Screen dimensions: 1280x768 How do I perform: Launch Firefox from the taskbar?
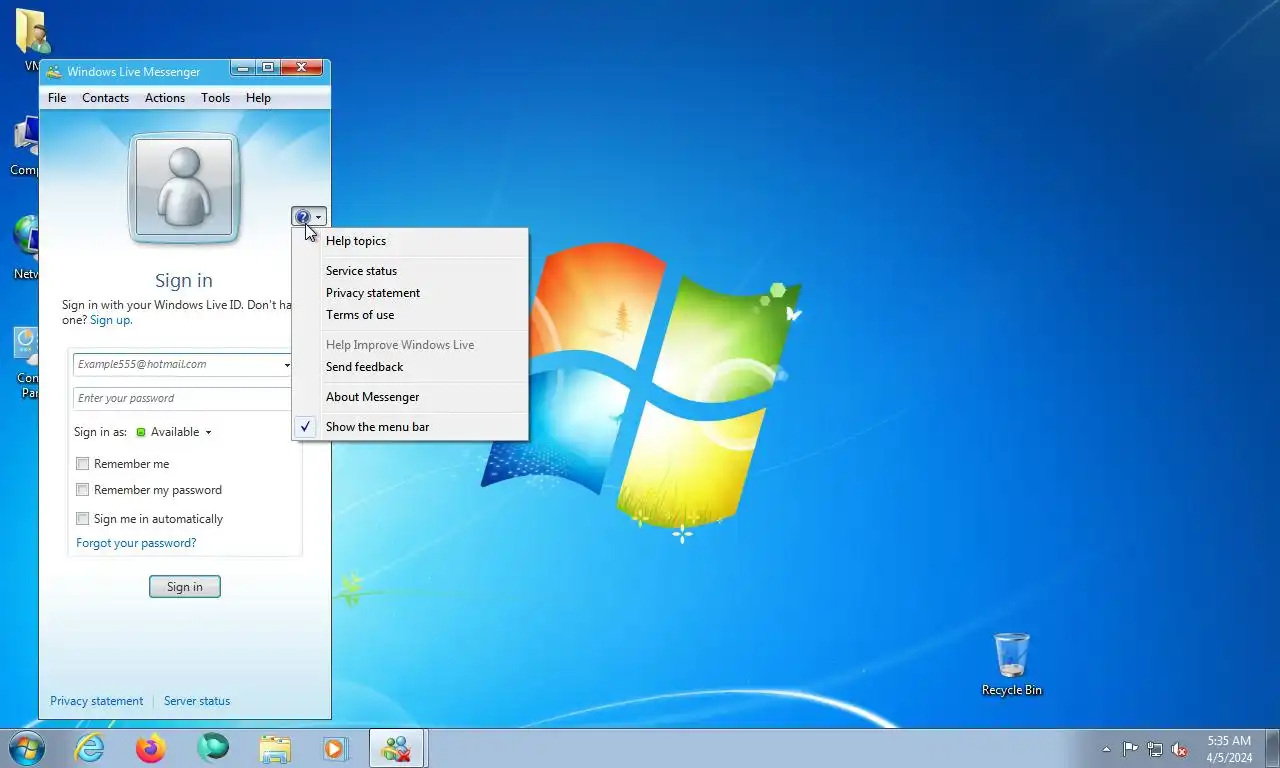tap(151, 748)
